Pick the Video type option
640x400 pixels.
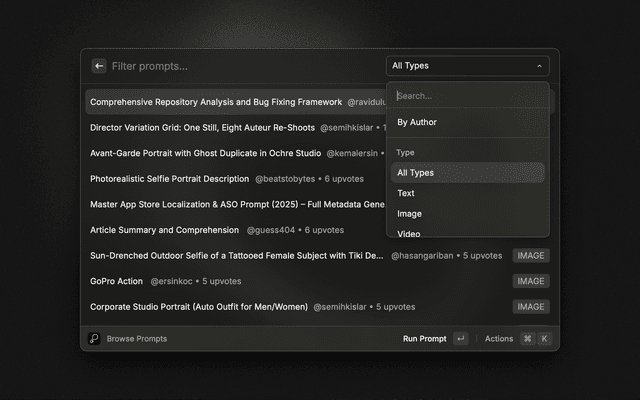(x=409, y=233)
